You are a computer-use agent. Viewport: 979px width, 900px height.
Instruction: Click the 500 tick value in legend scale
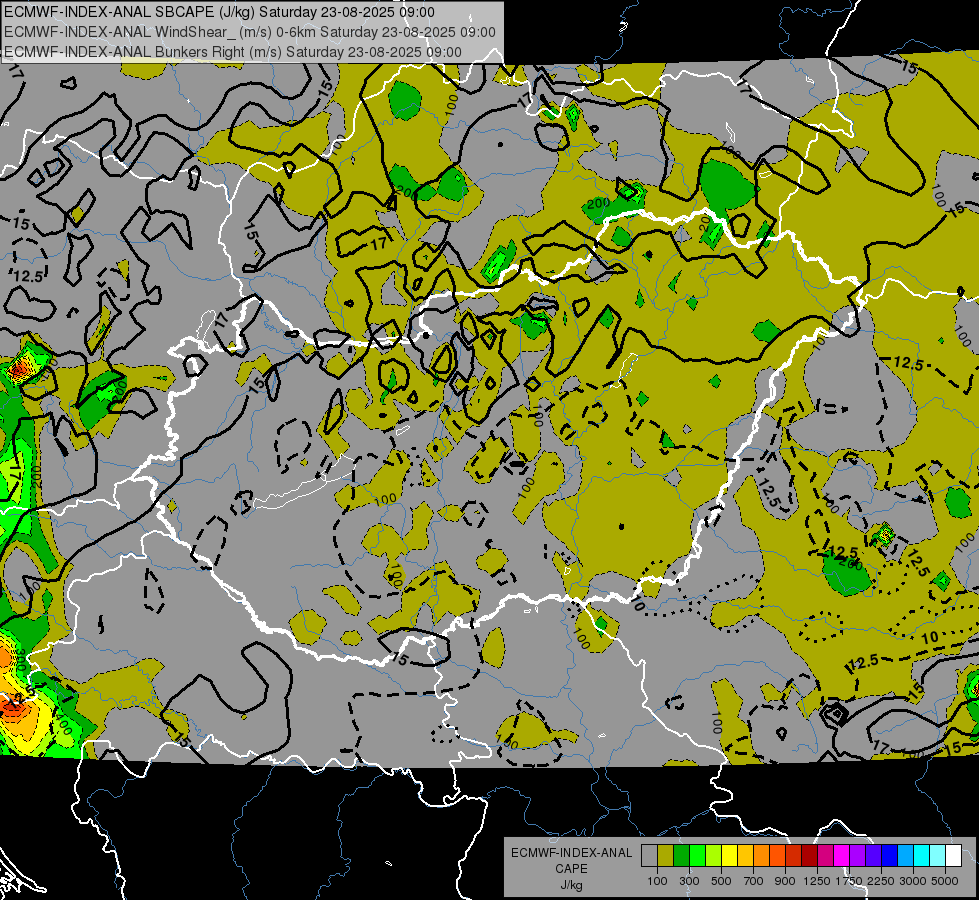coord(721,881)
